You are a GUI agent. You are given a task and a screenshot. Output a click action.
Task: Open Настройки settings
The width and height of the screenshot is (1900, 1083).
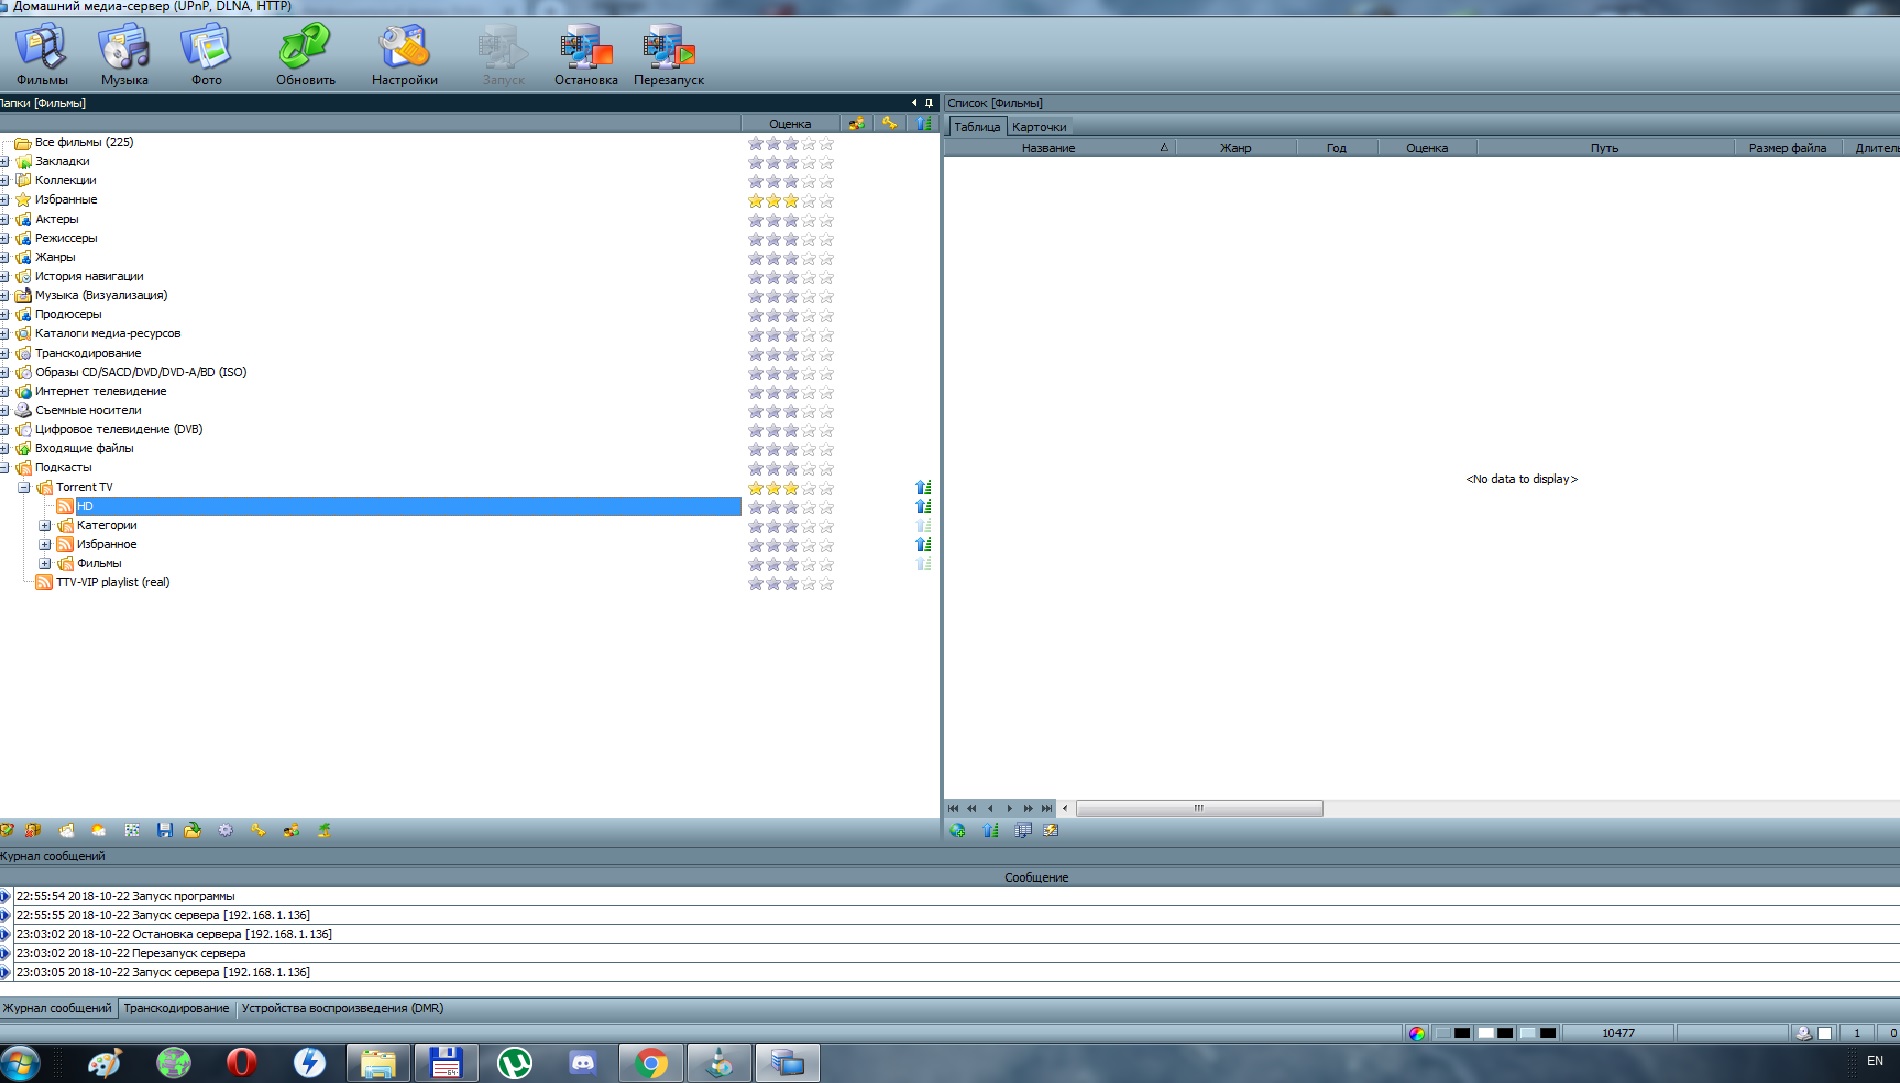(x=404, y=54)
